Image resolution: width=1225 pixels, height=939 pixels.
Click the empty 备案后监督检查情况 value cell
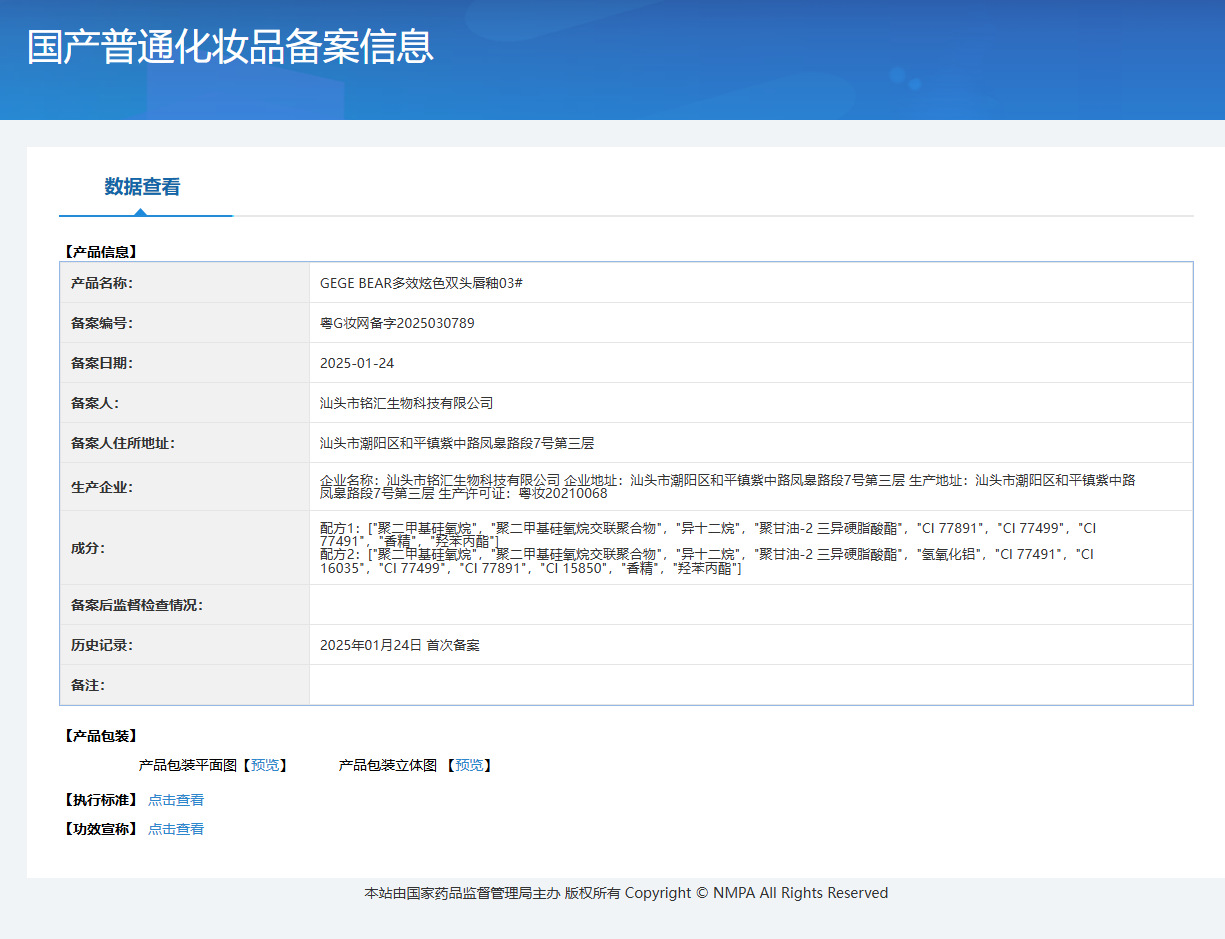pos(750,605)
